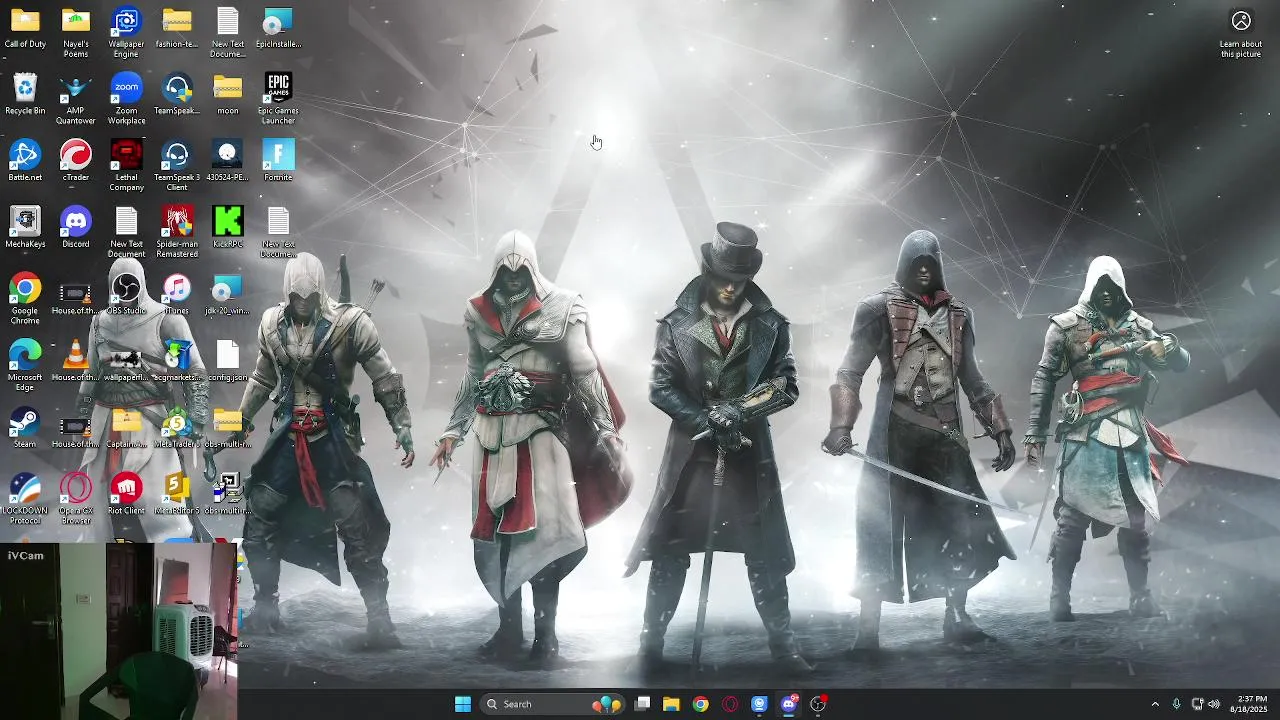The height and width of the screenshot is (720, 1280).
Task: Select the EpicInstaller file icon
Action: coord(278,28)
